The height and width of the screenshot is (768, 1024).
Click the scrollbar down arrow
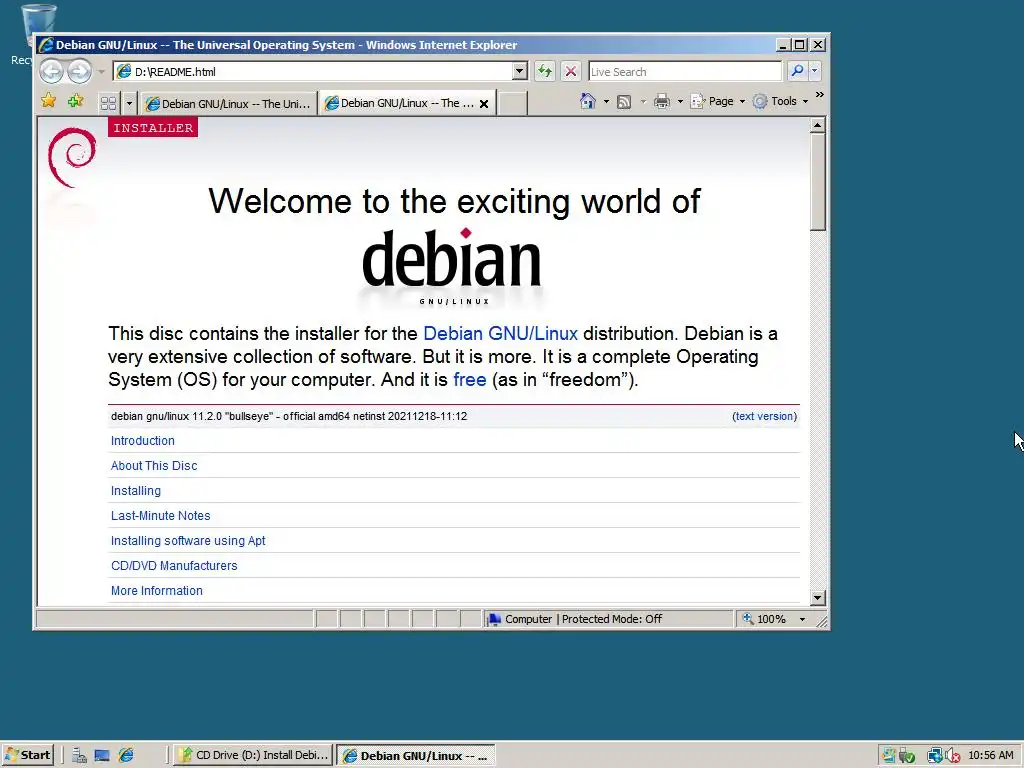click(818, 598)
